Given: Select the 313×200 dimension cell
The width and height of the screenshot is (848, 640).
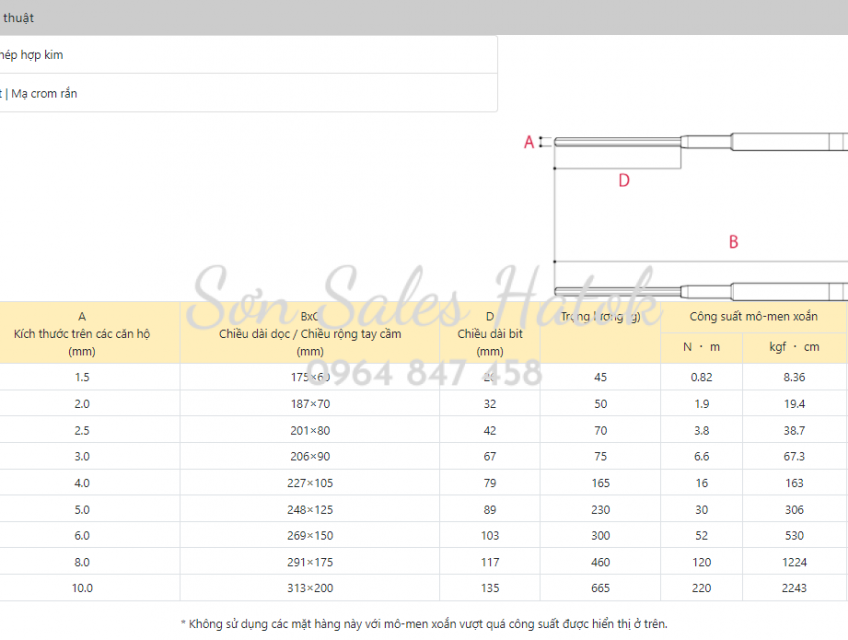Looking at the screenshot, I should 310,588.
